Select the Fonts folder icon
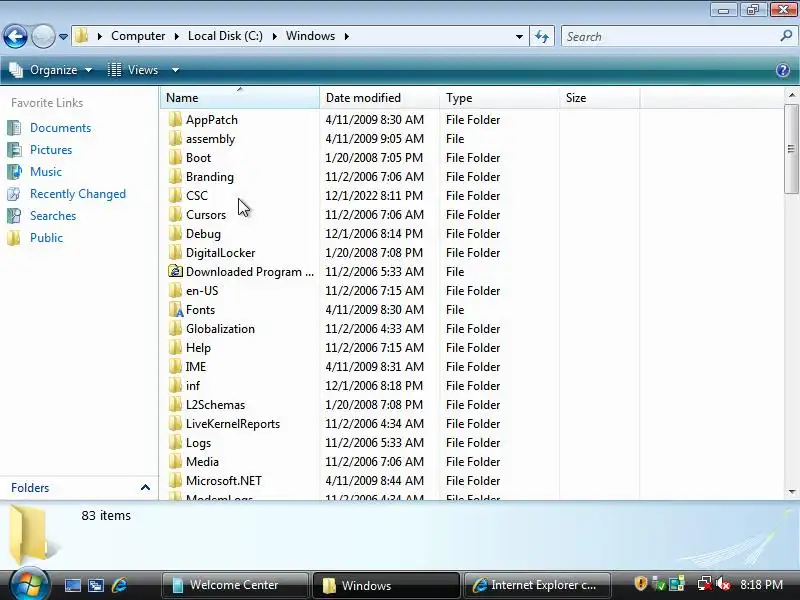800x600 pixels. (175, 310)
